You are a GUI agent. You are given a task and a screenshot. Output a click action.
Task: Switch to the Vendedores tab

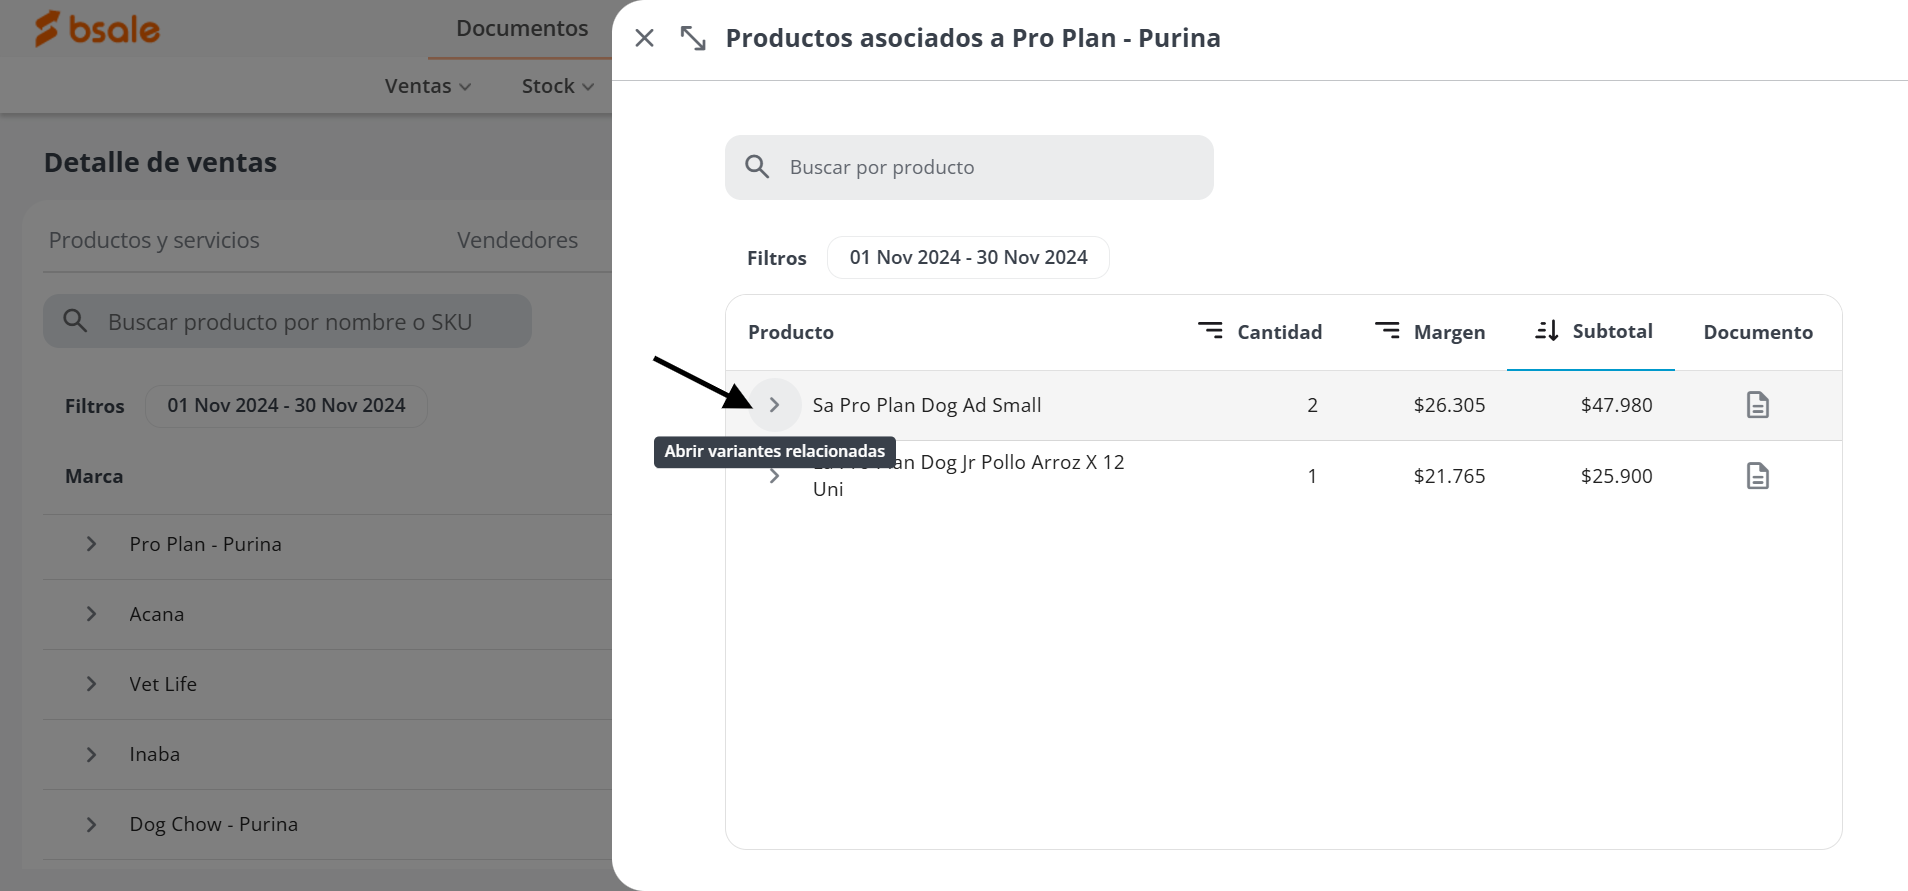pyautogui.click(x=517, y=240)
